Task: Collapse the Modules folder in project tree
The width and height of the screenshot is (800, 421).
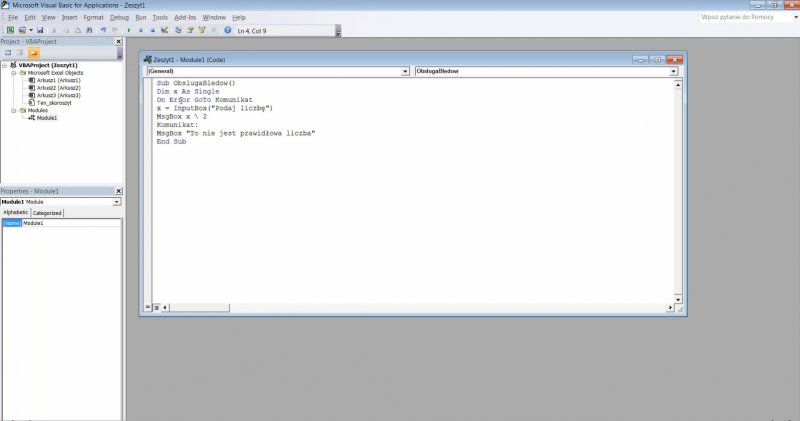Action: click(x=15, y=110)
